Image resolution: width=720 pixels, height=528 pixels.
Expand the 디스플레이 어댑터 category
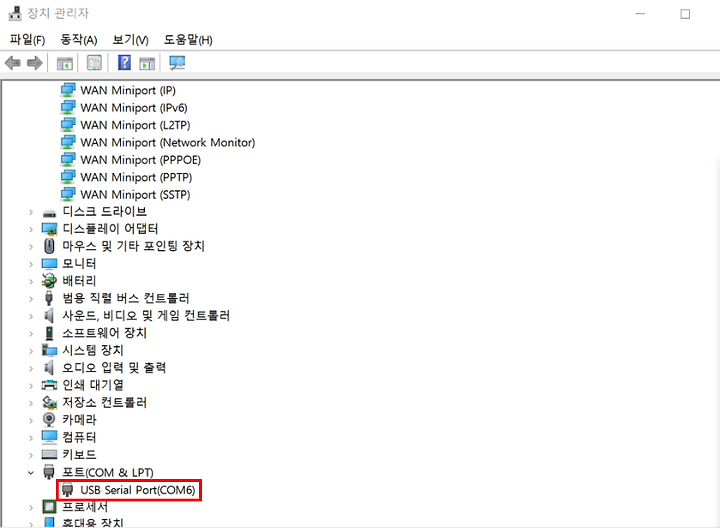coord(31,230)
